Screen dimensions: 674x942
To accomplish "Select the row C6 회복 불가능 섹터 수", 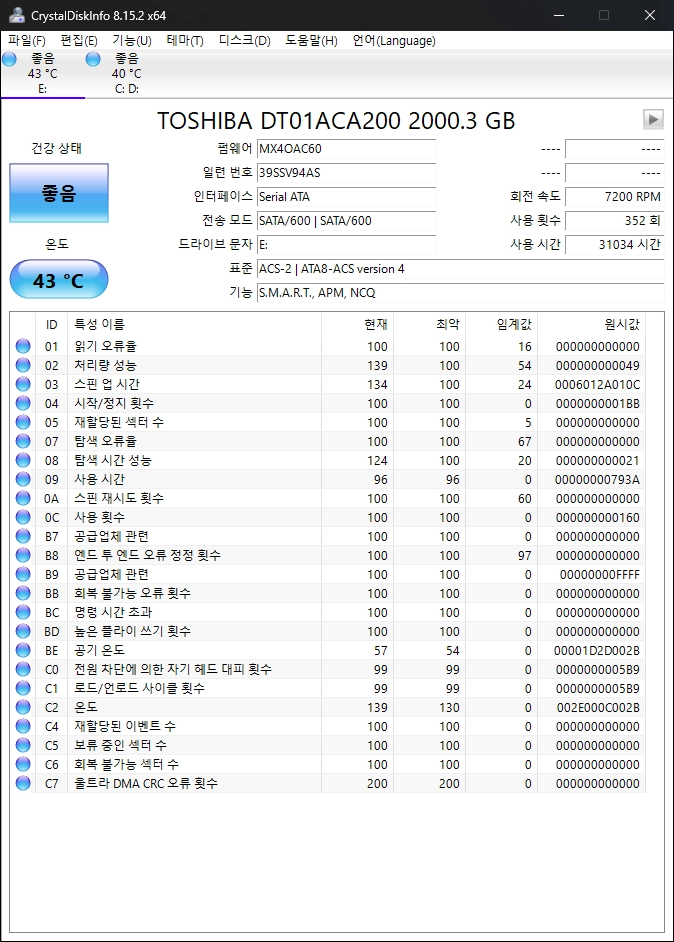I will coord(328,764).
